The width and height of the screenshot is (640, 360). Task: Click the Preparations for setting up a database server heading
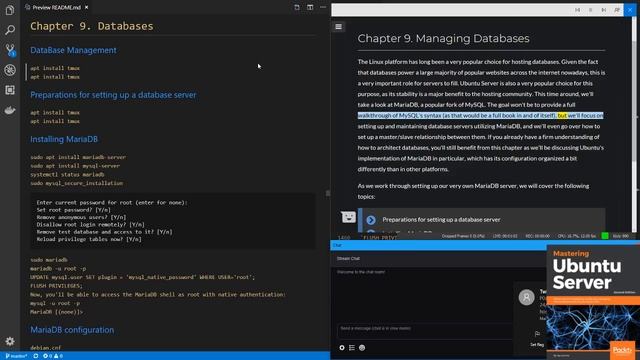pyautogui.click(x=113, y=95)
